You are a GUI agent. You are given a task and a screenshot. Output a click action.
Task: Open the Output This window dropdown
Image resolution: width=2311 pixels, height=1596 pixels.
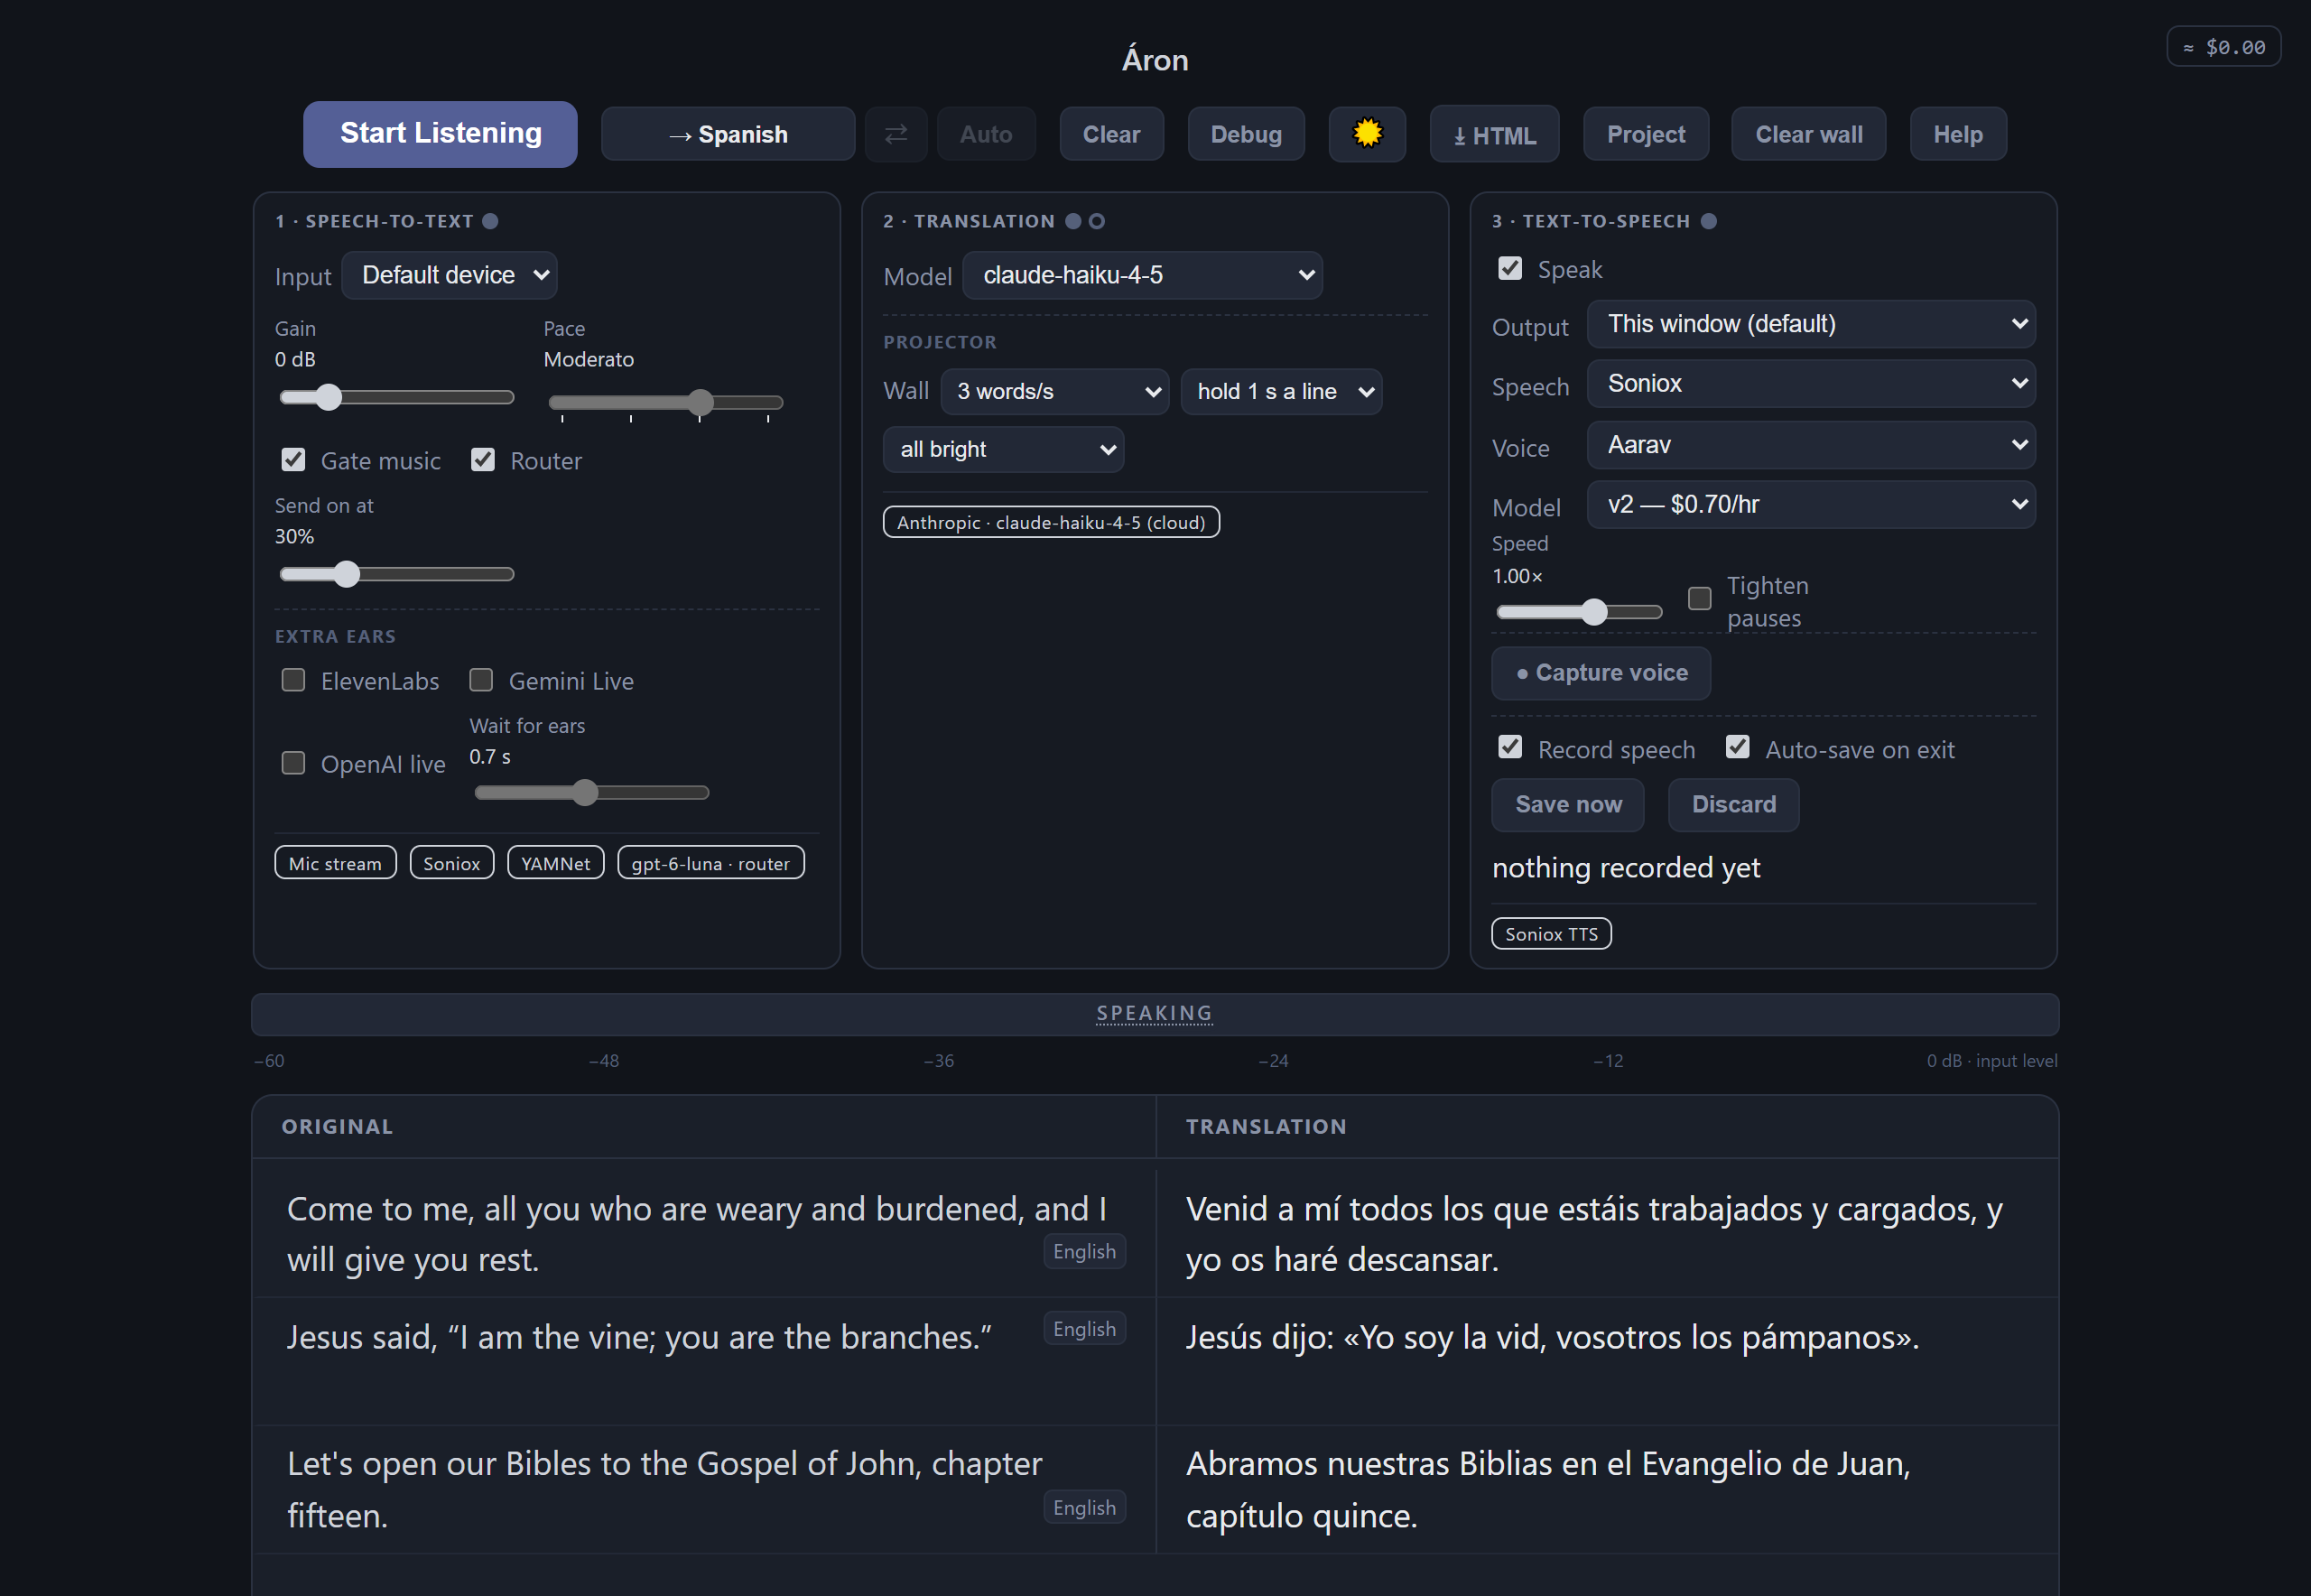[1811, 324]
